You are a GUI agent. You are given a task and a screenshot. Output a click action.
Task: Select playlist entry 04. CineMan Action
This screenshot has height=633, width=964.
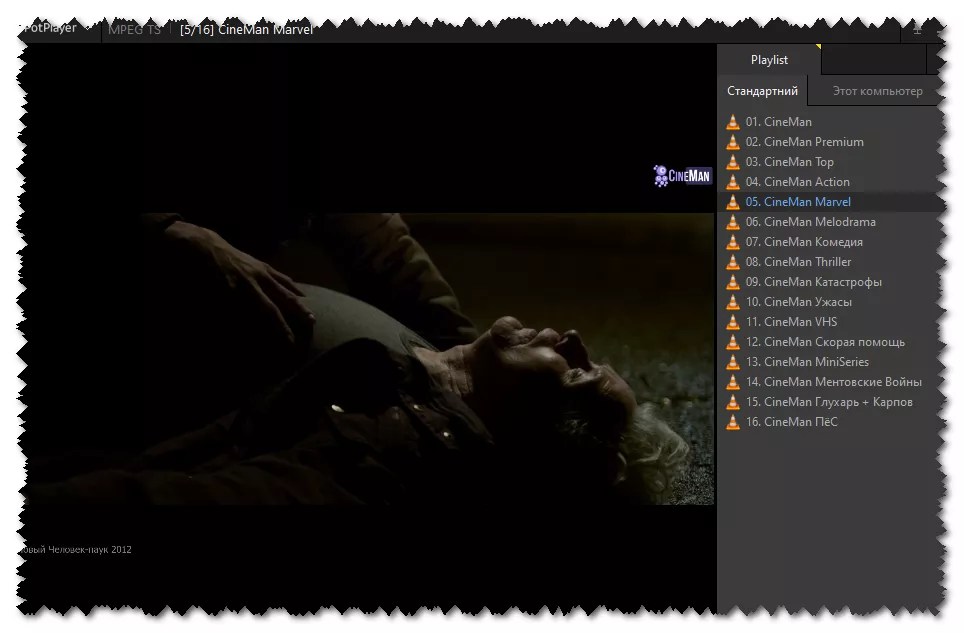pyautogui.click(x=831, y=182)
